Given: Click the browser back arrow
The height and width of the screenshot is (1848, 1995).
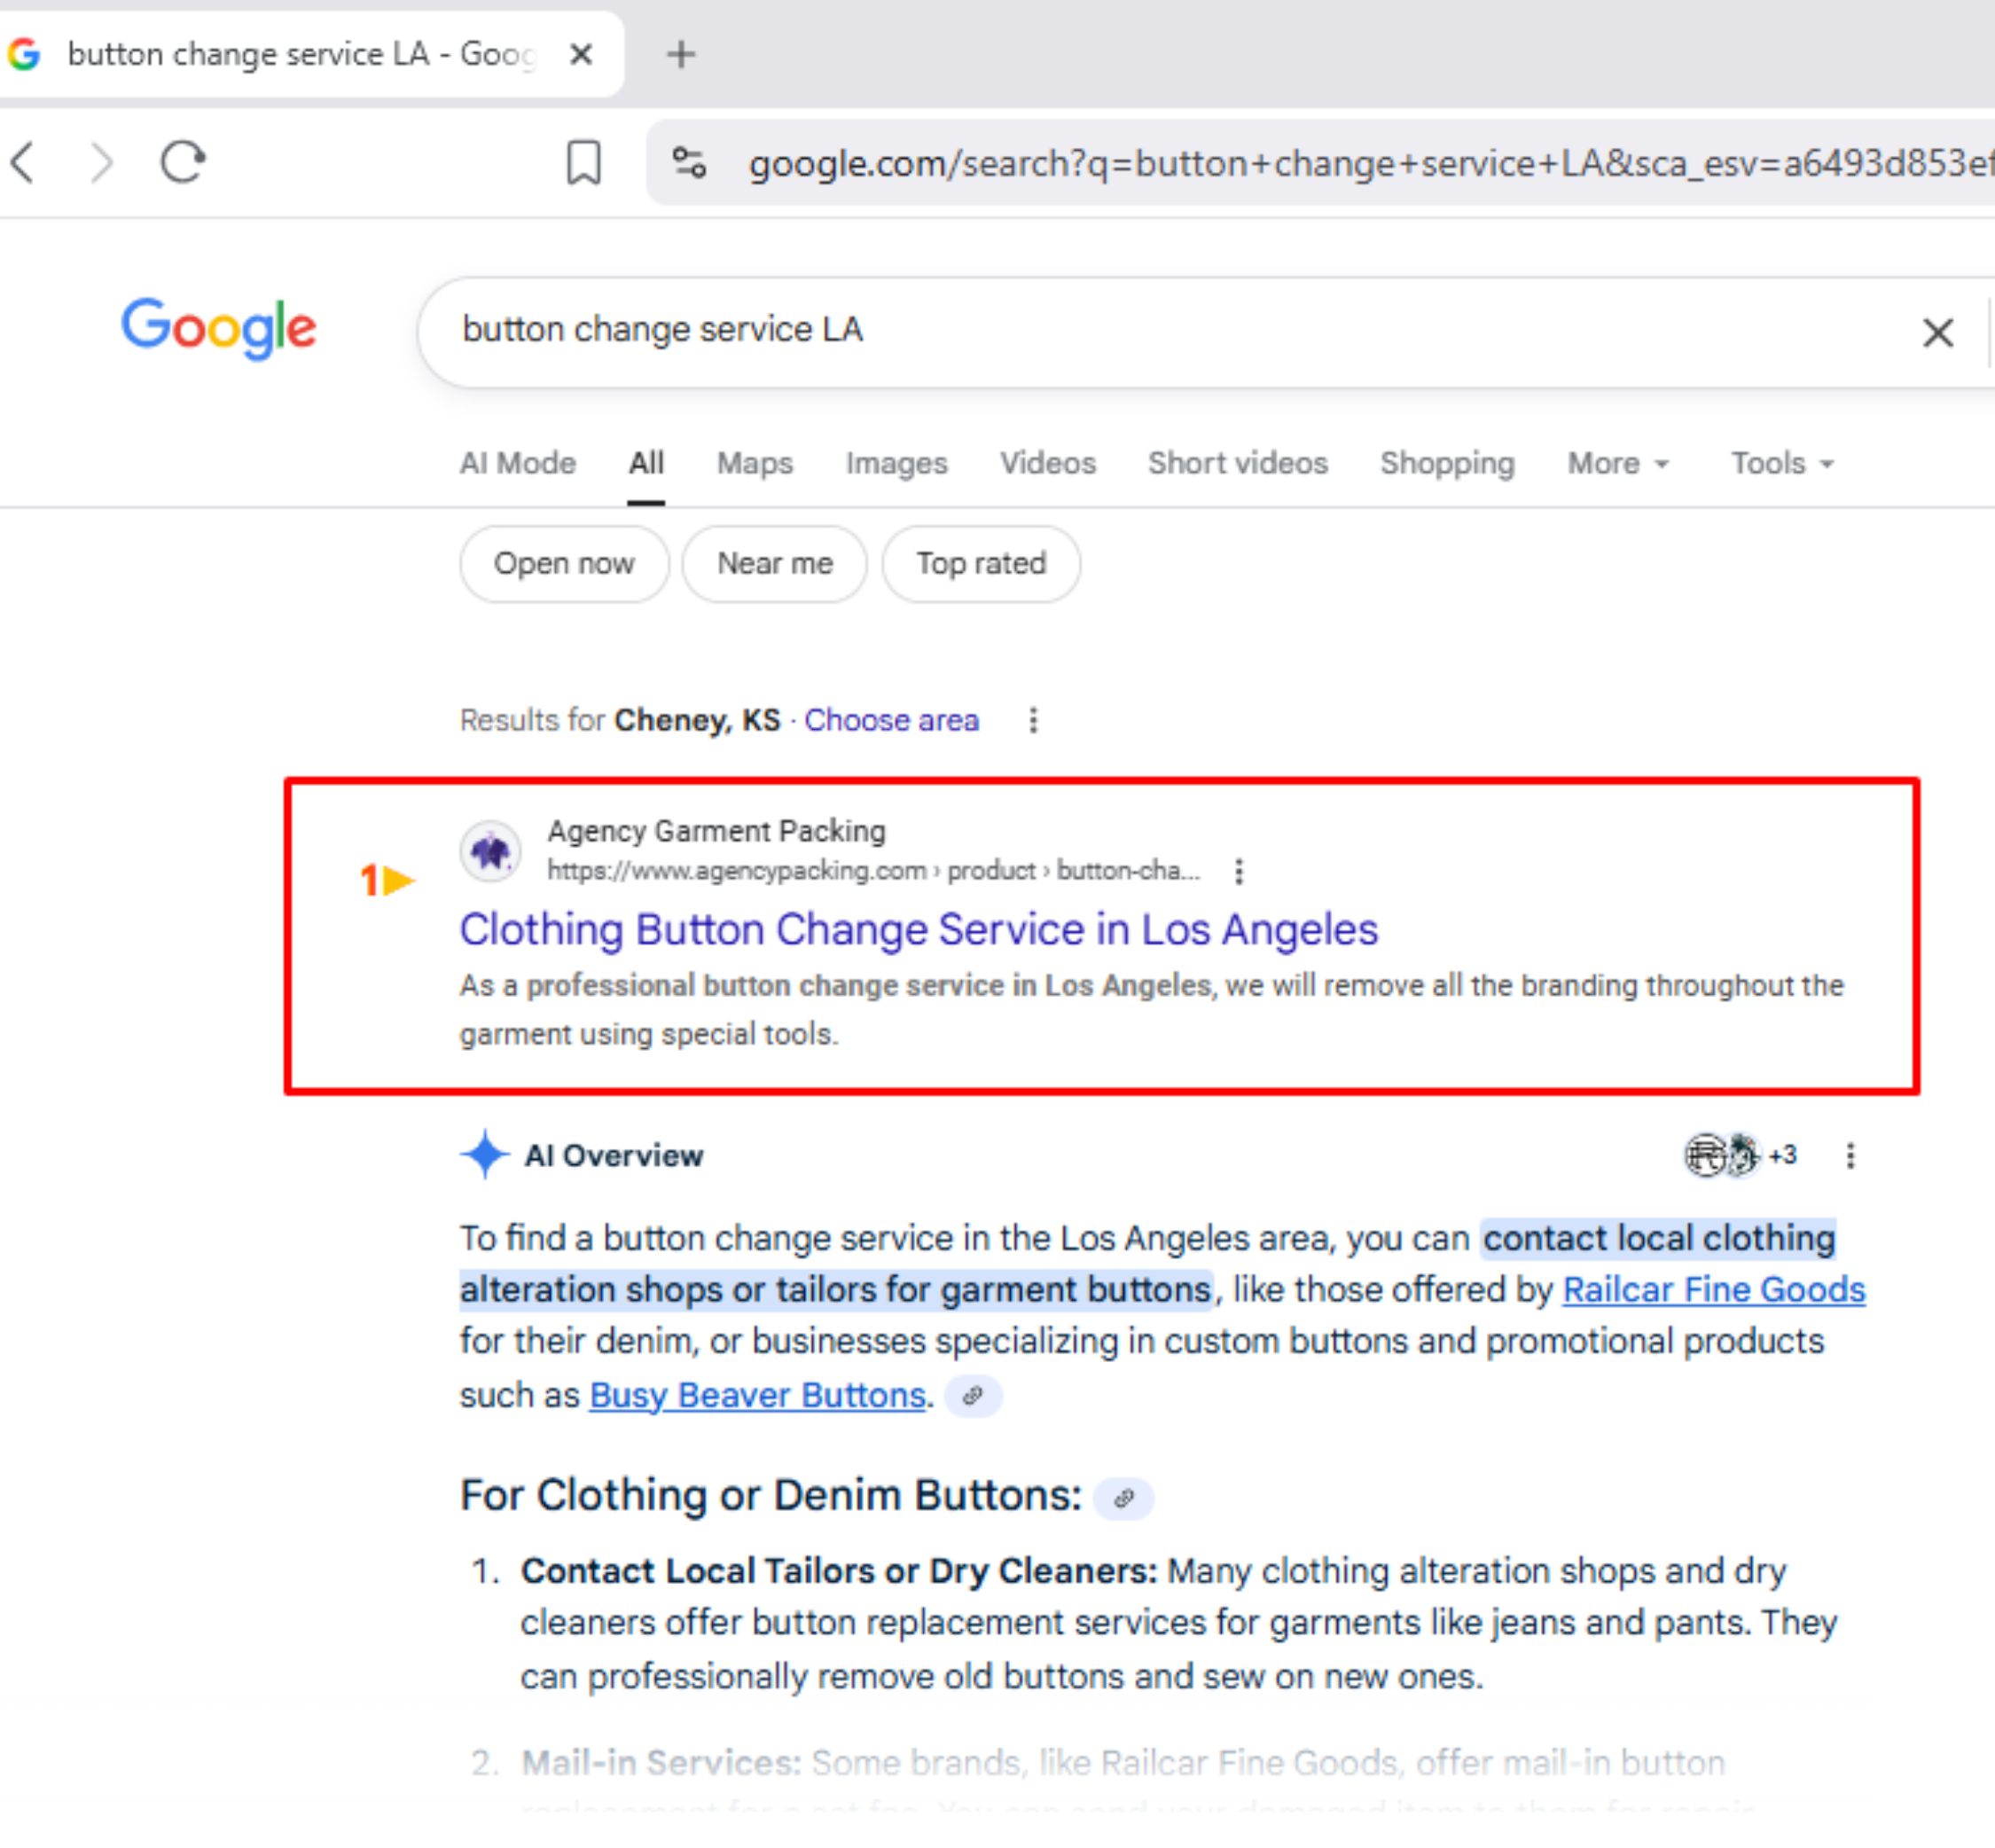Looking at the screenshot, I should click(24, 162).
